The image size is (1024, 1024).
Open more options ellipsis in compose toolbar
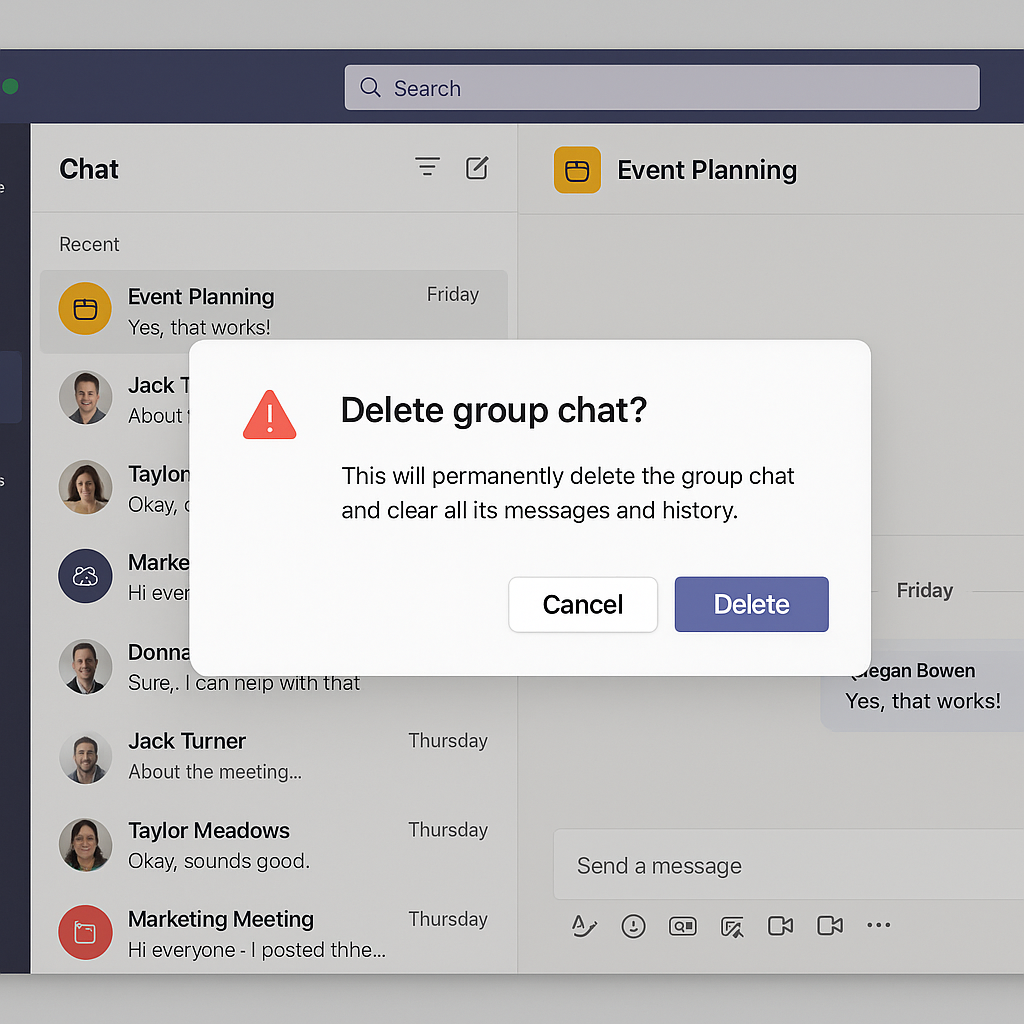878,925
